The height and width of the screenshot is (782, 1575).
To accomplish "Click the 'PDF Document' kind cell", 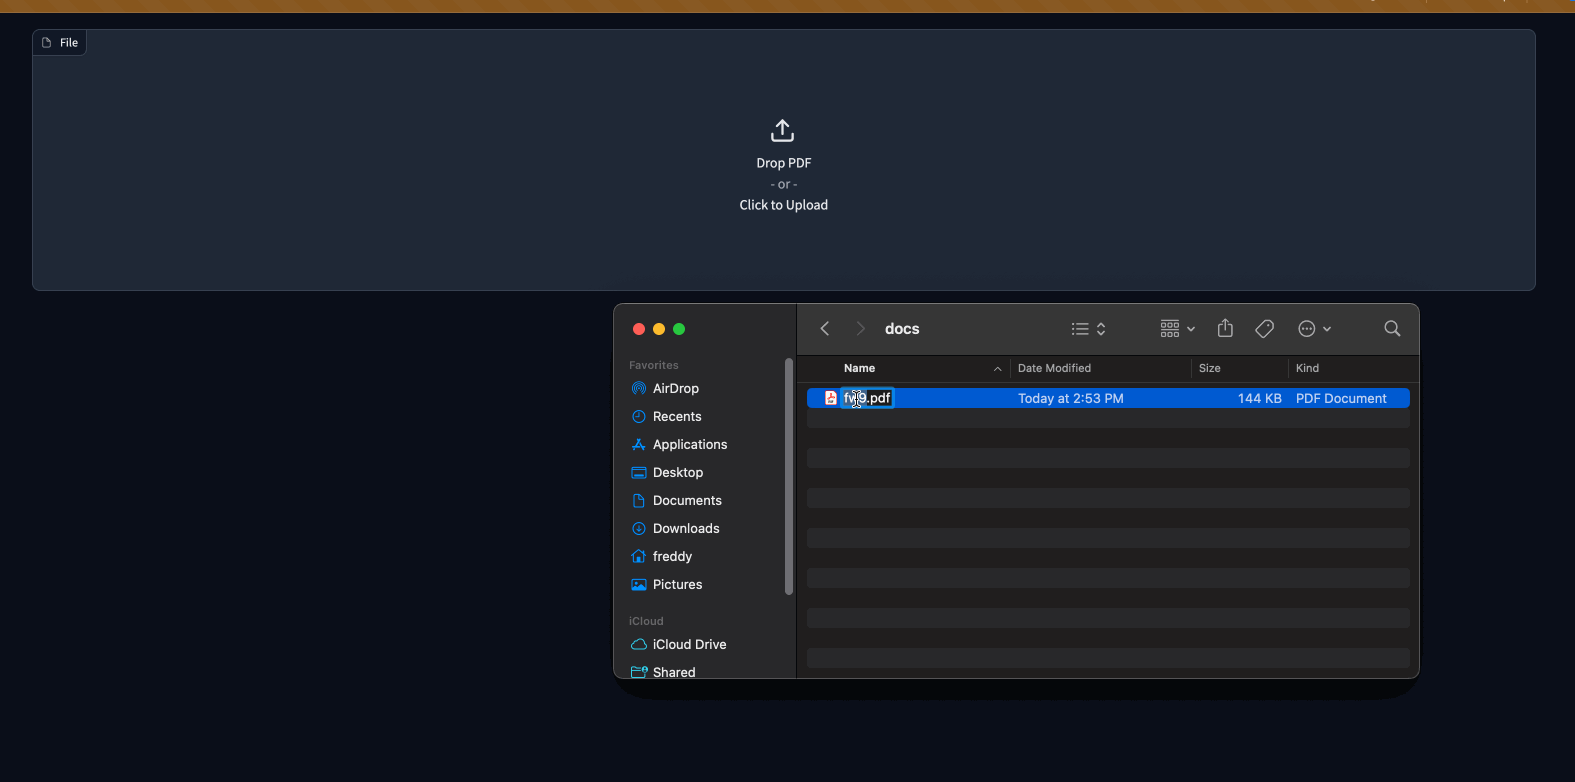I will (x=1341, y=399).
